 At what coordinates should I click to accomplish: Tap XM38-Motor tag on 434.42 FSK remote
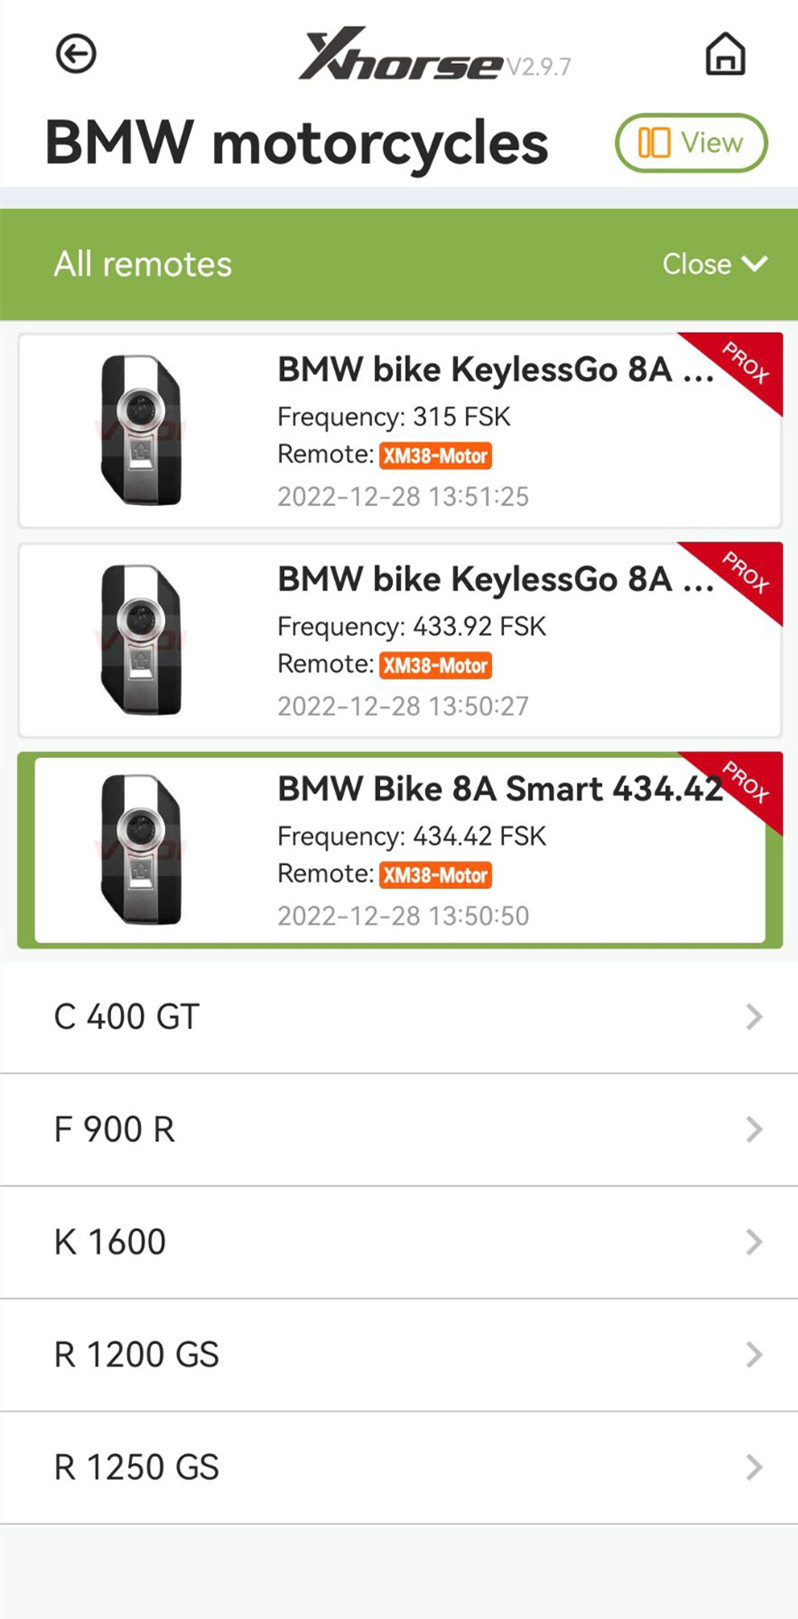coord(436,876)
